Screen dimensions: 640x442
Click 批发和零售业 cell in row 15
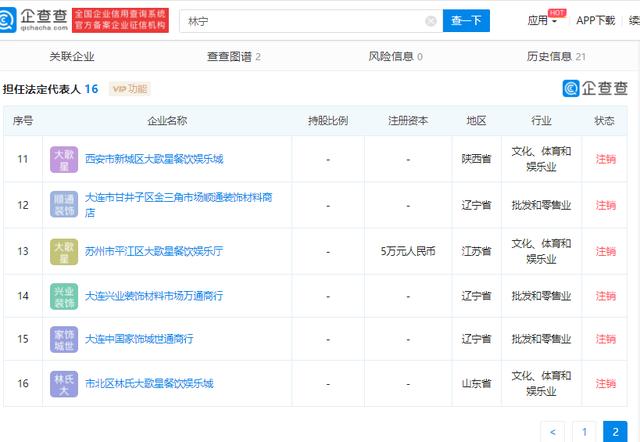coord(541,339)
